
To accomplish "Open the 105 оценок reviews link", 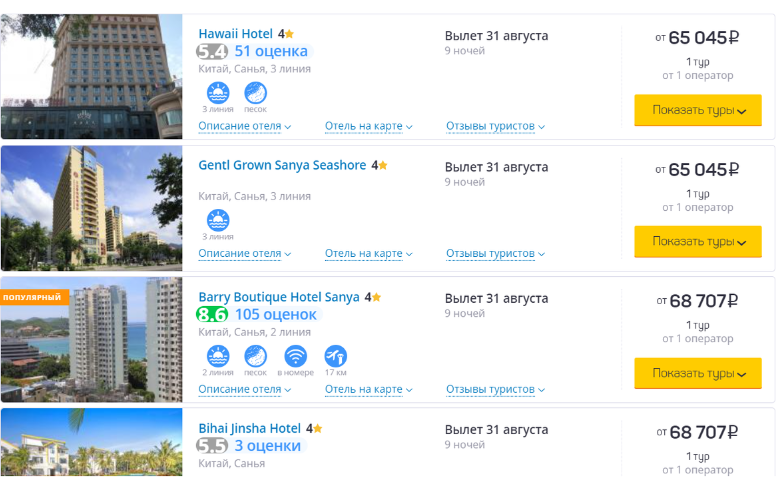I will 276,314.
